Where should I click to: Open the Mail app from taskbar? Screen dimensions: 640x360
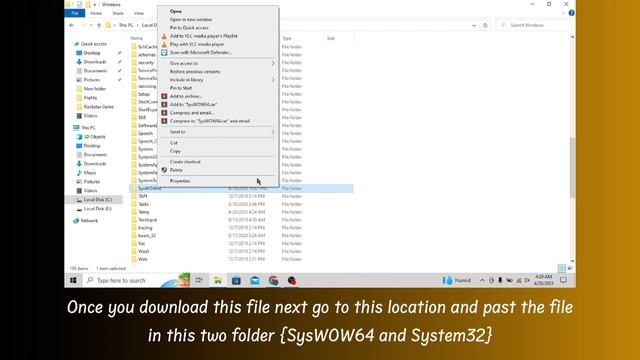click(x=255, y=280)
